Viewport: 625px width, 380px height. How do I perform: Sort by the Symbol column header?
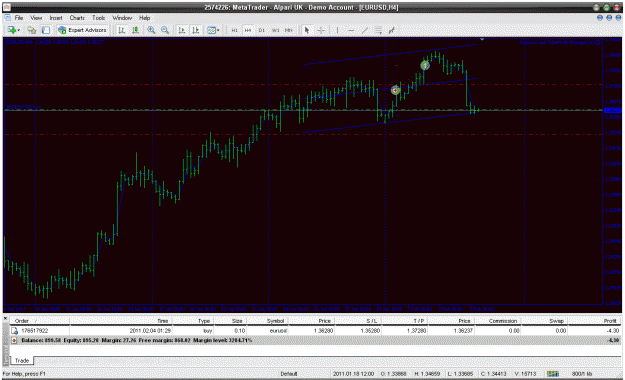coord(275,321)
